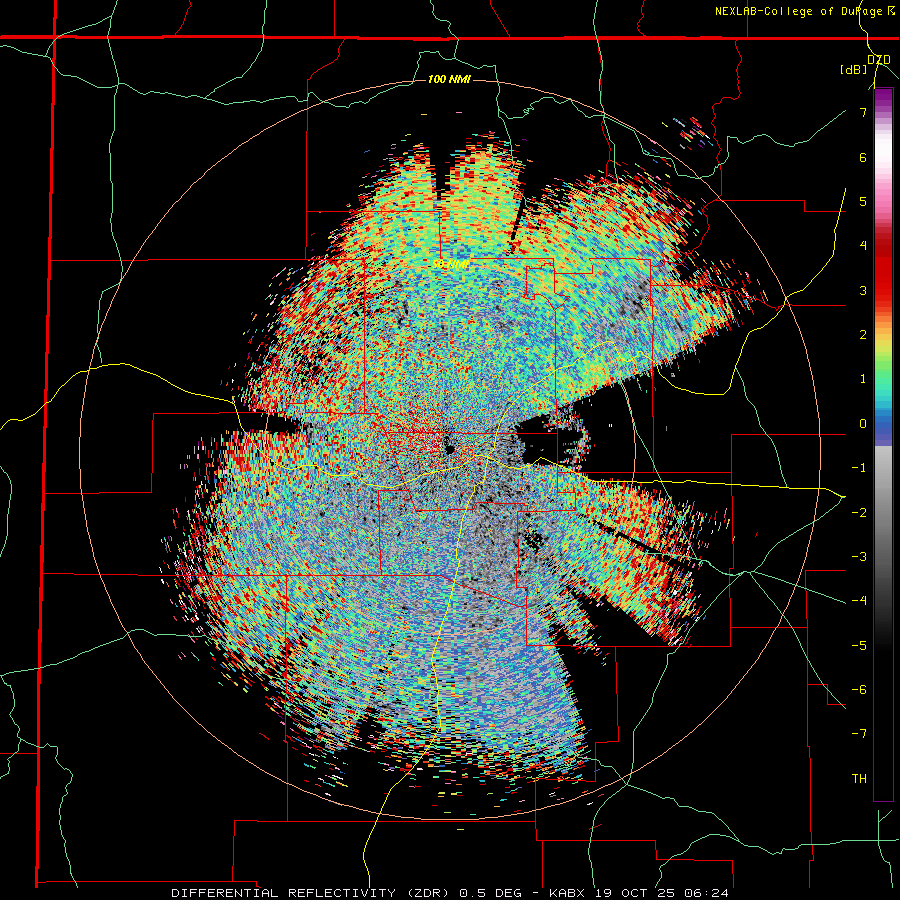Click the "TH" legend label
This screenshot has height=900, width=900.
point(859,779)
